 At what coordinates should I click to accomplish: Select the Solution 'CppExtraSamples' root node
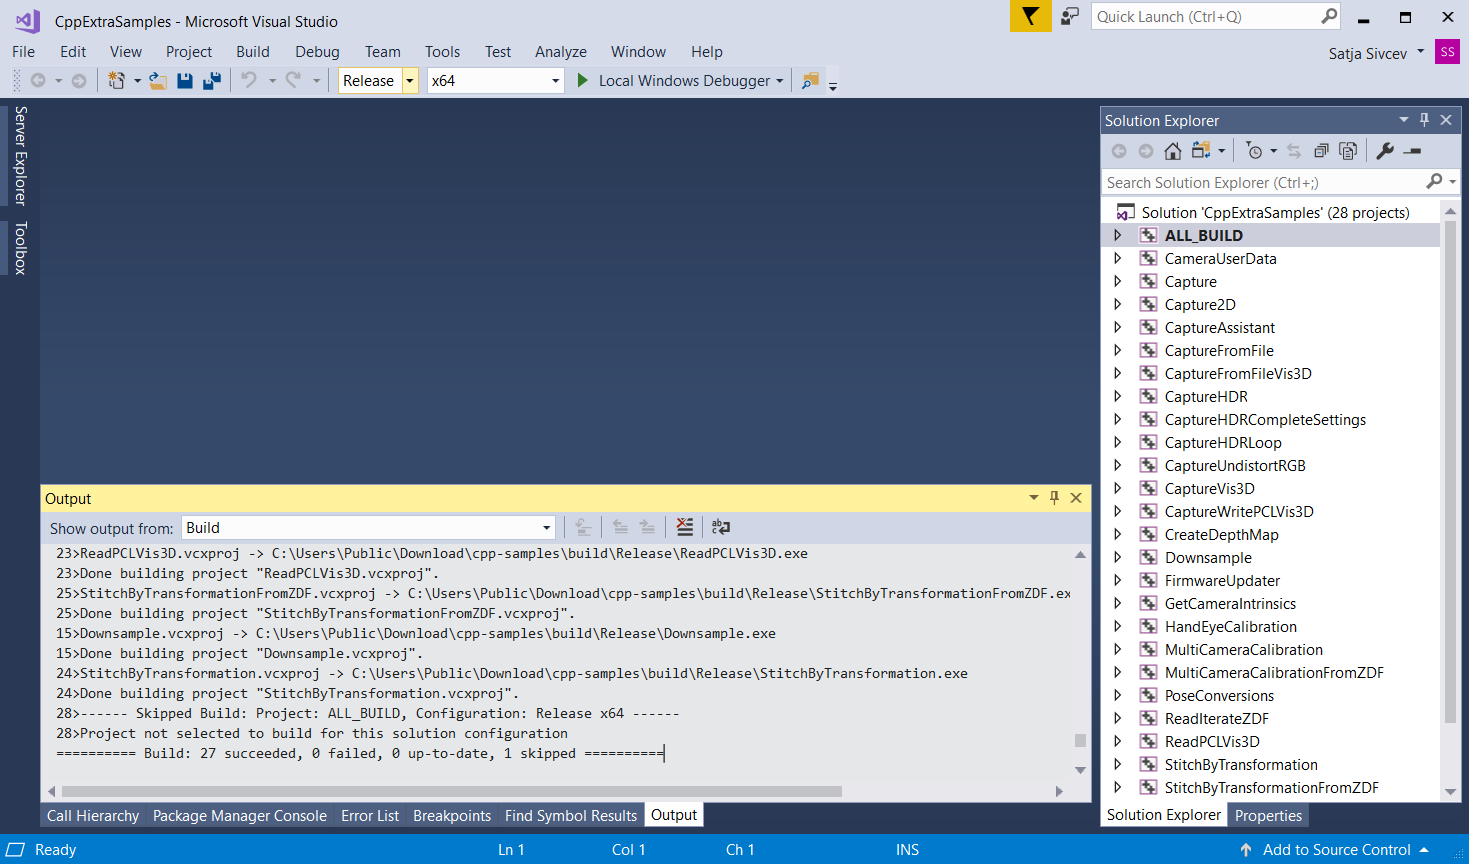[x=1275, y=212]
